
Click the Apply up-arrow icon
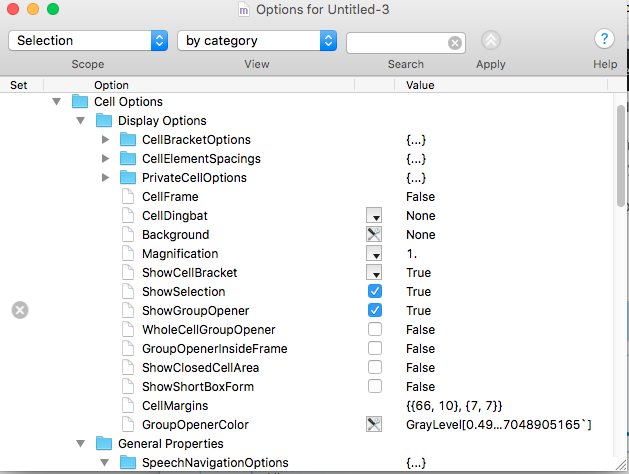(490, 41)
